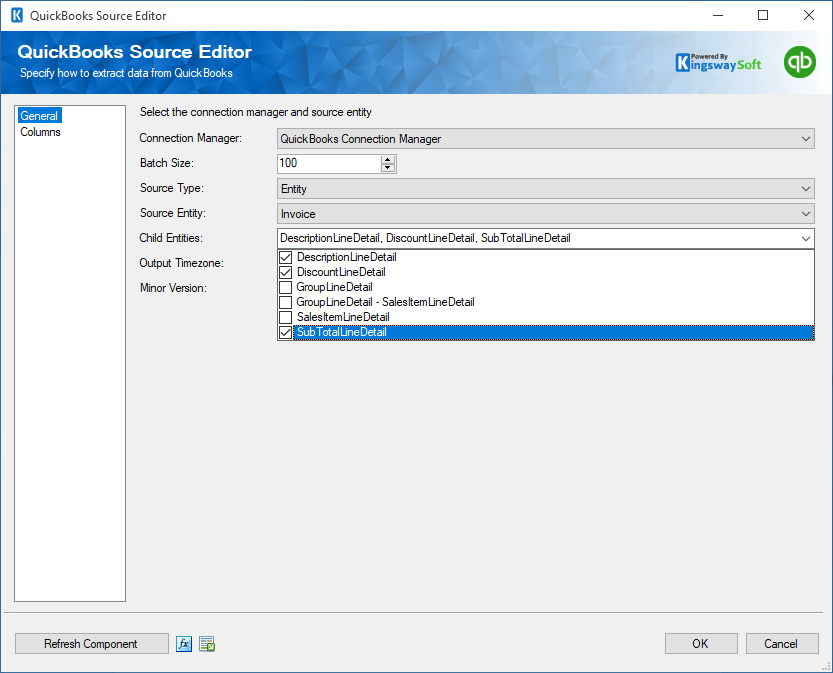
Task: Check the GroupLineDetail checkbox
Action: [286, 287]
